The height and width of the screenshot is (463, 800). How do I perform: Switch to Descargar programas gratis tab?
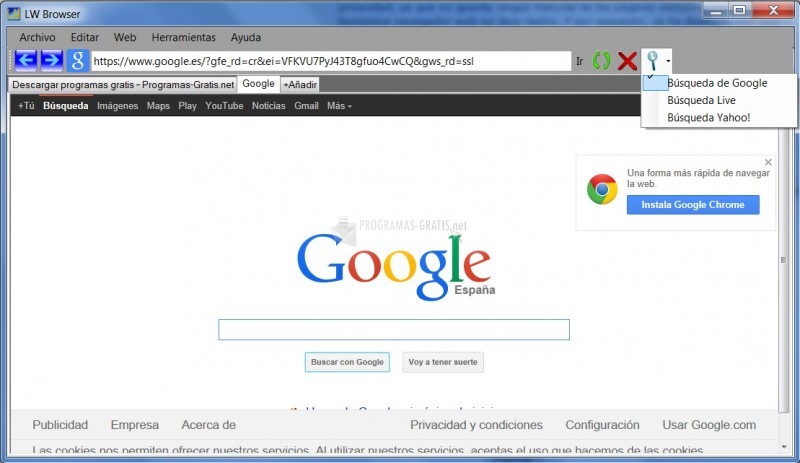tap(123, 84)
